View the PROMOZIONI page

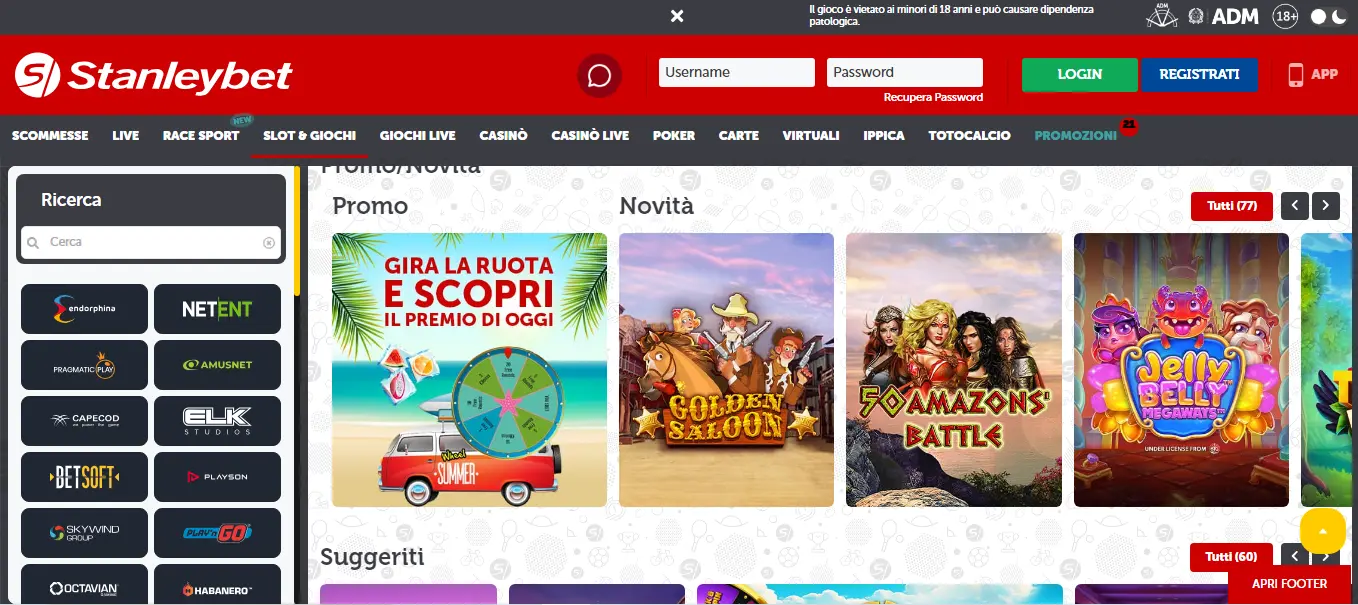click(x=1076, y=135)
